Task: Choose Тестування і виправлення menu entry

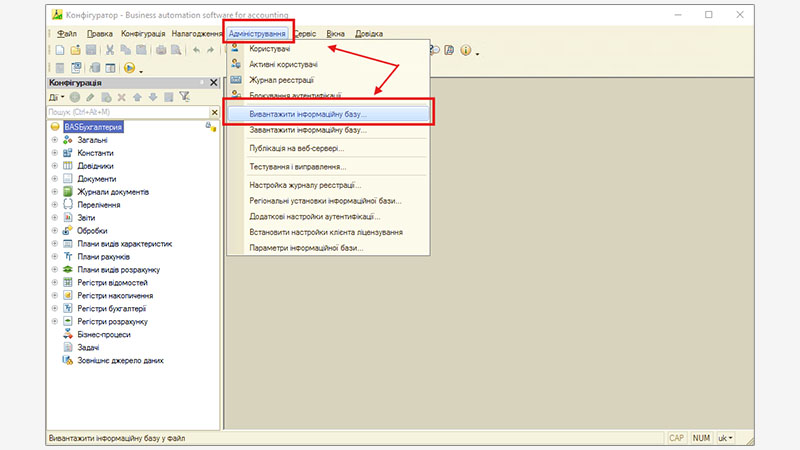Action: pyautogui.click(x=298, y=167)
